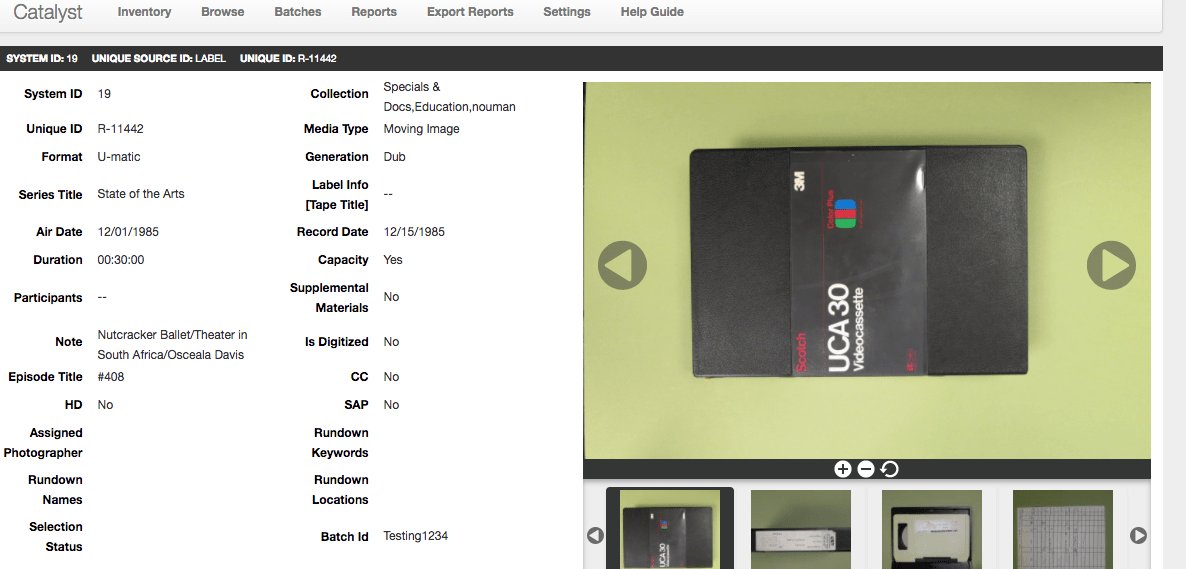Open the Settings menu
The width and height of the screenshot is (1186, 569).
[x=567, y=12]
